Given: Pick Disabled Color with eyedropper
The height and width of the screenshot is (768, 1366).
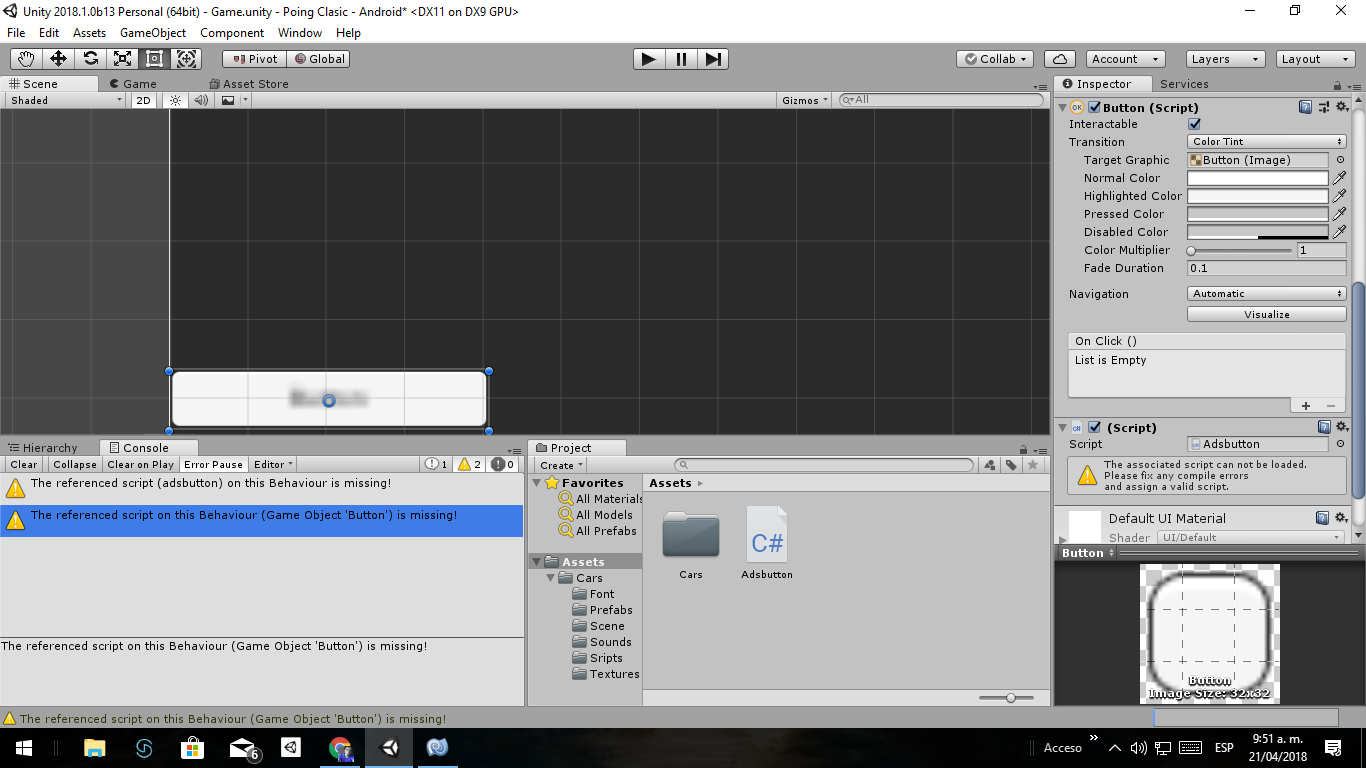Looking at the screenshot, I should click(x=1339, y=232).
